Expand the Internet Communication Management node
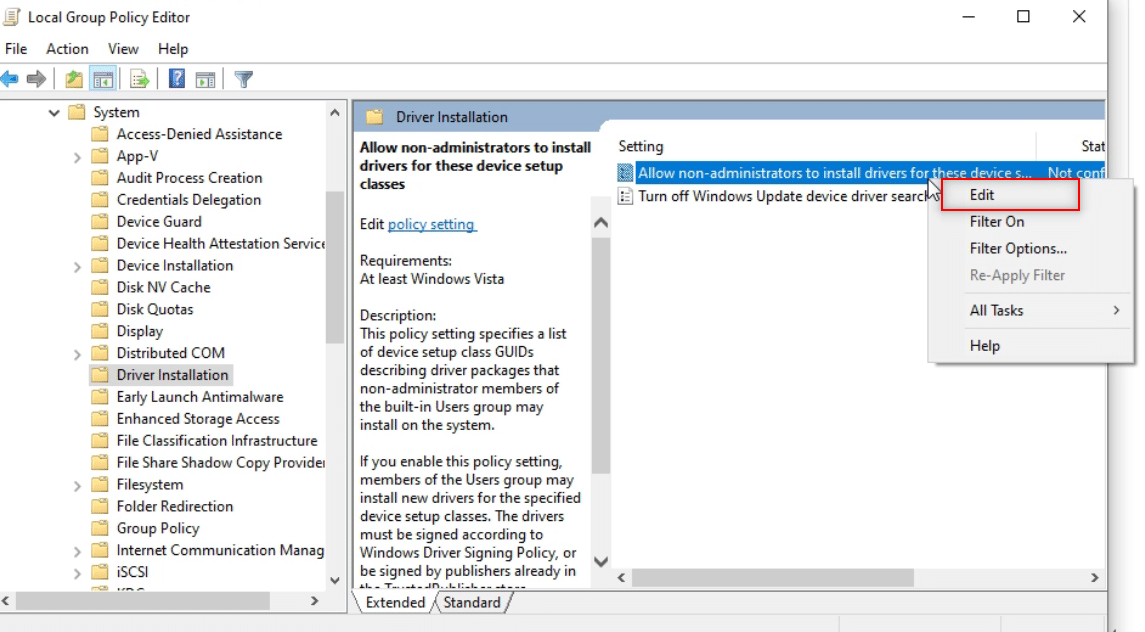Viewport: 1145px width, 632px height. [77, 552]
